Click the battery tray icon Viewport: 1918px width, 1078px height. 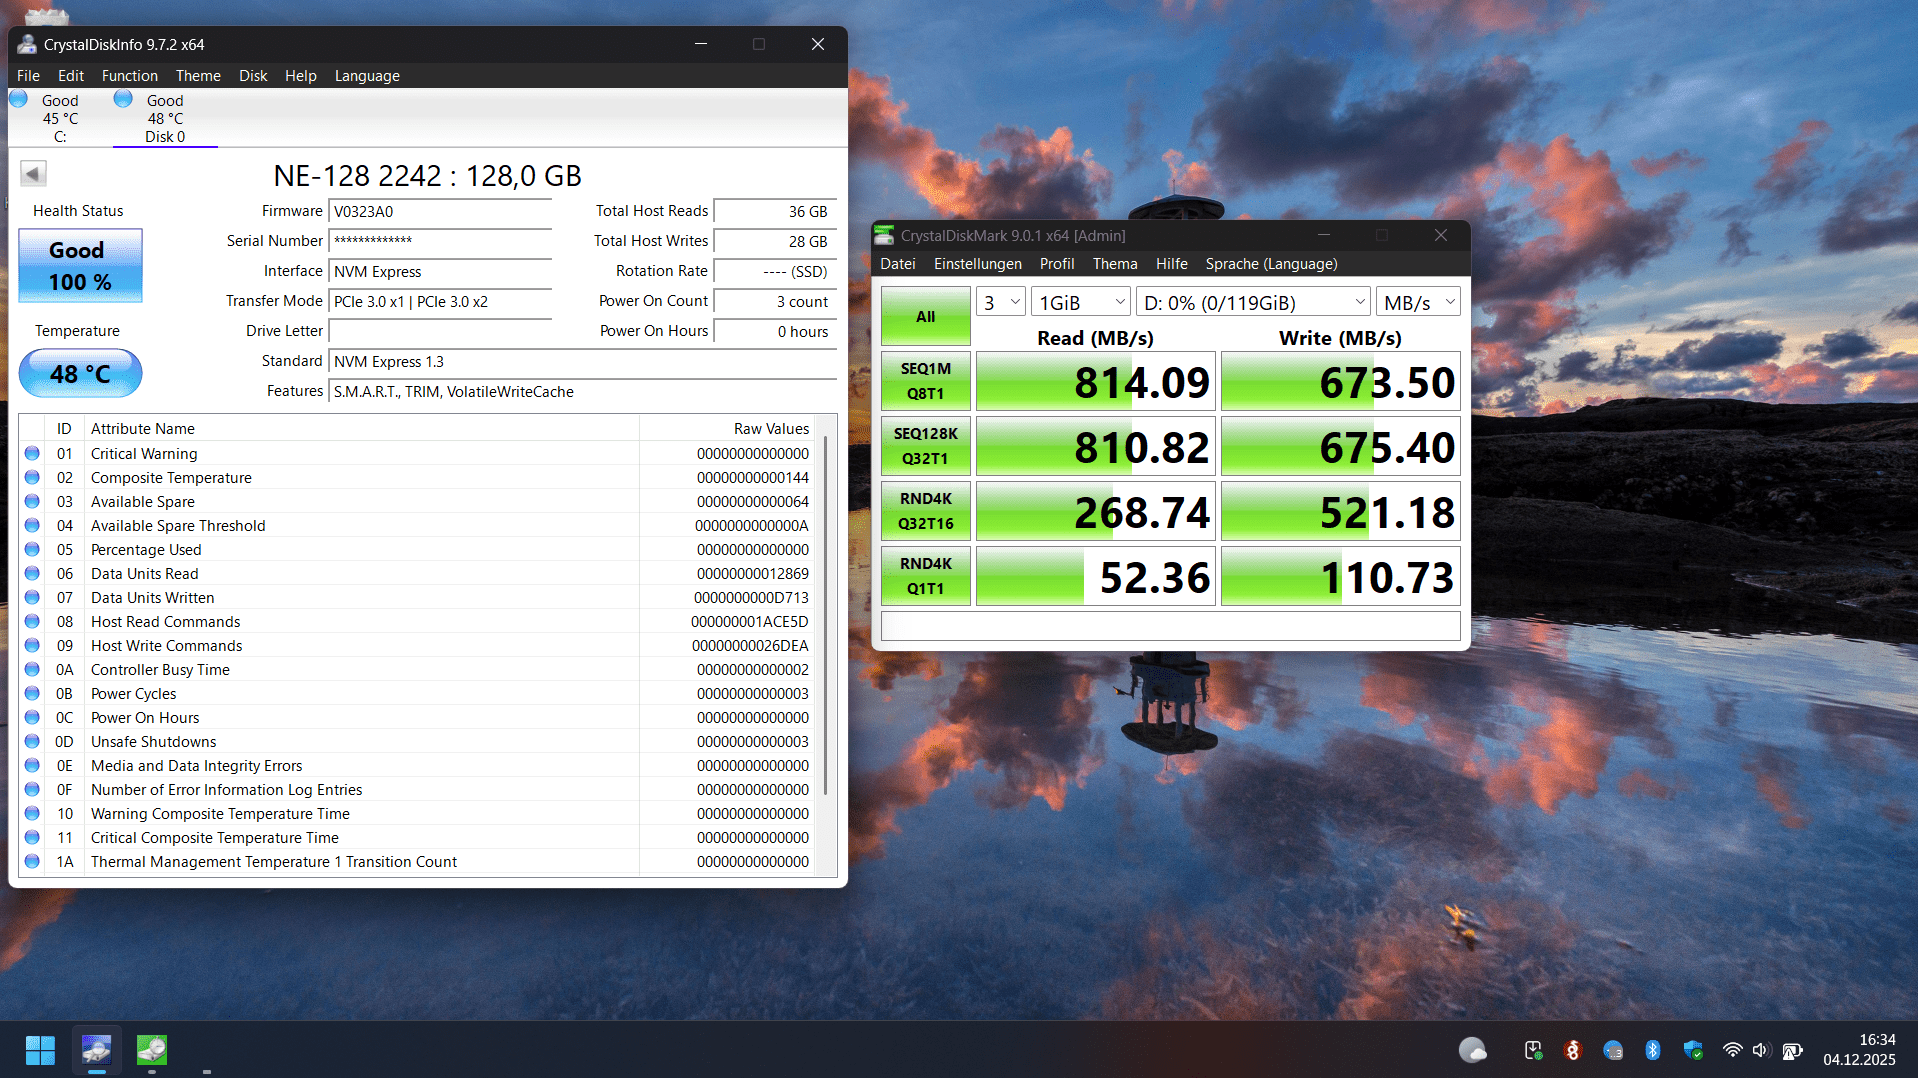(x=1792, y=1050)
